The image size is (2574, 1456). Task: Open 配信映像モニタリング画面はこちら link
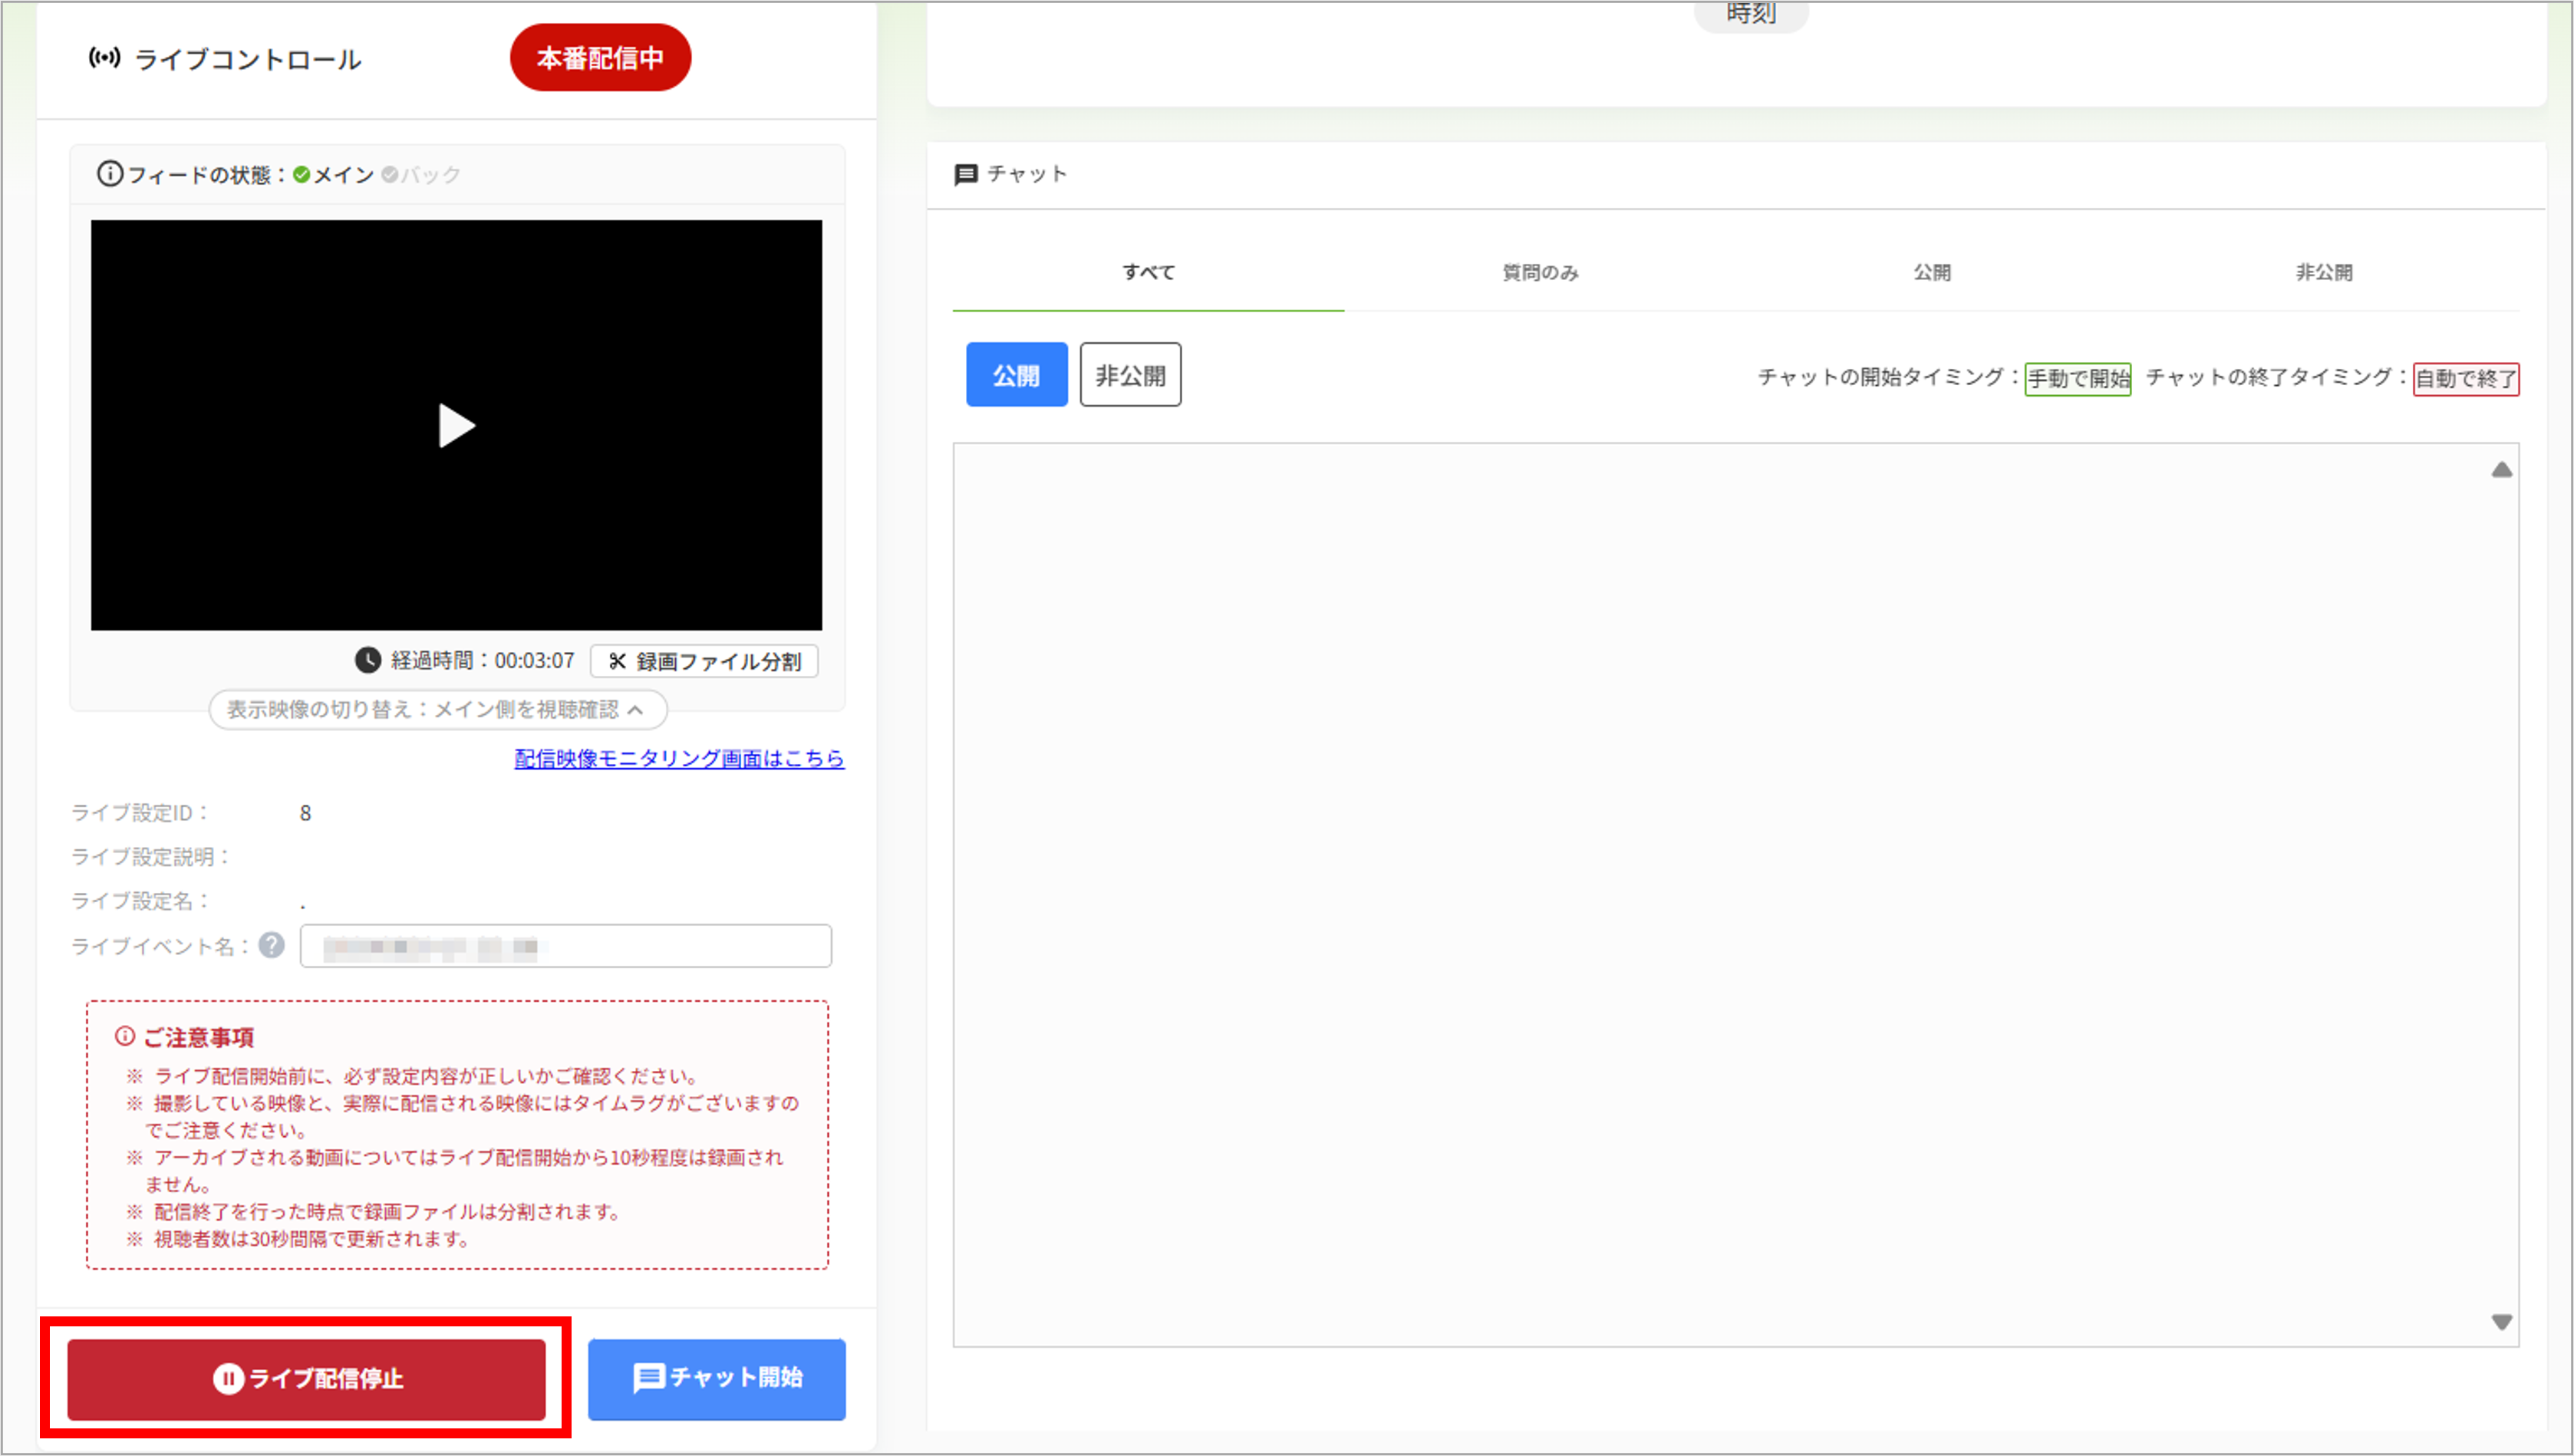pos(679,758)
